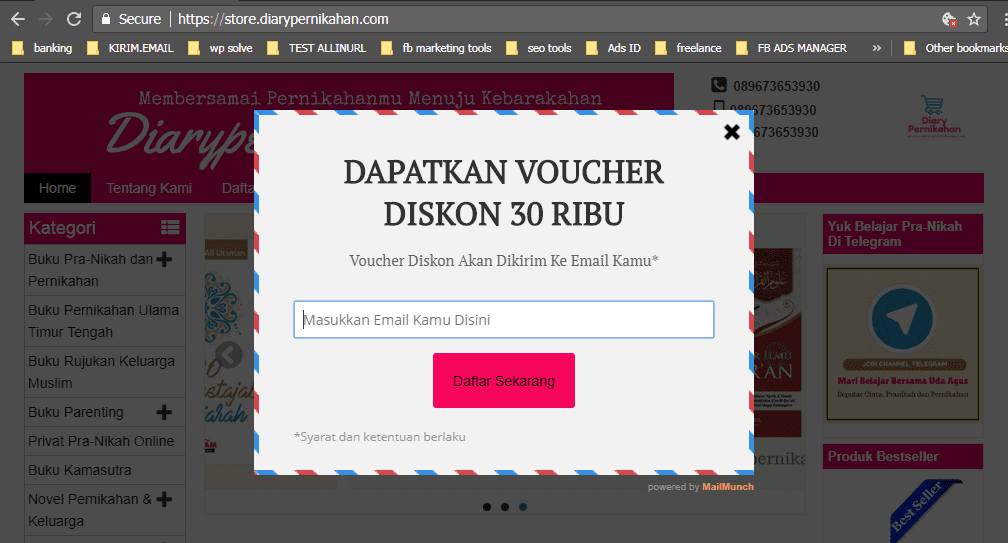Open the FB ADS MANAGER bookmark
Screen dimensions: 1008x543
(x=791, y=47)
